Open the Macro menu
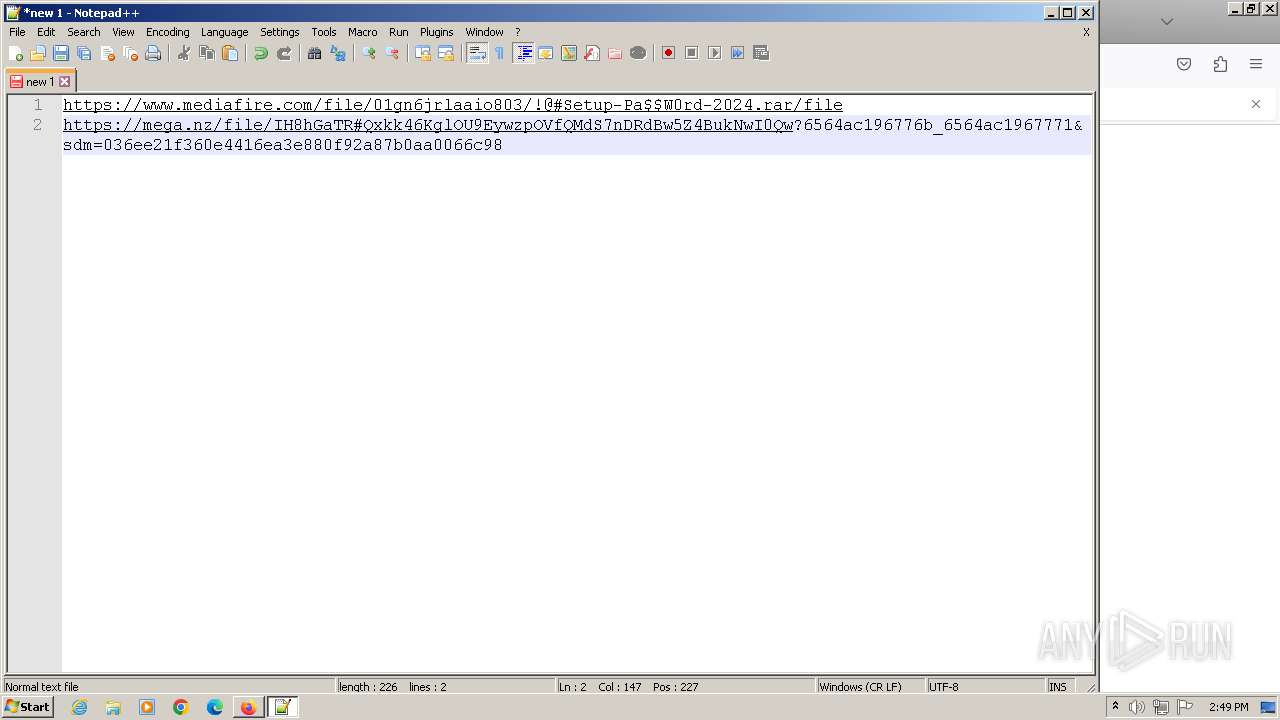The width and height of the screenshot is (1280, 720). 363,32
